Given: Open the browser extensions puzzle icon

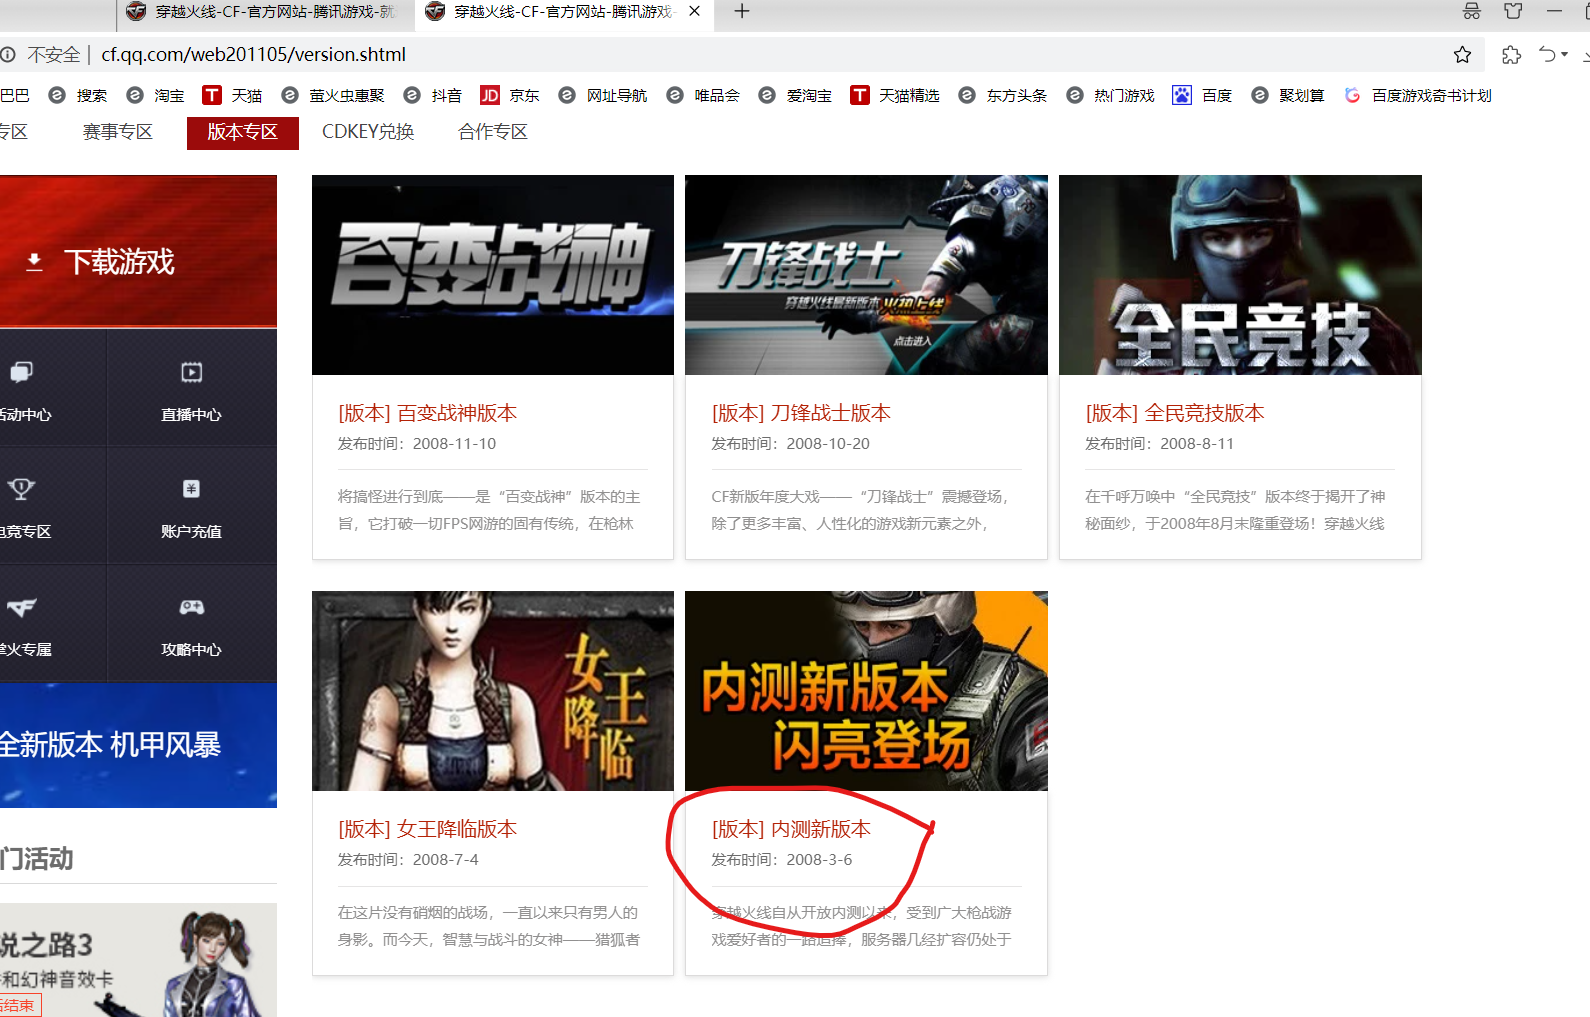Looking at the screenshot, I should 1511,55.
